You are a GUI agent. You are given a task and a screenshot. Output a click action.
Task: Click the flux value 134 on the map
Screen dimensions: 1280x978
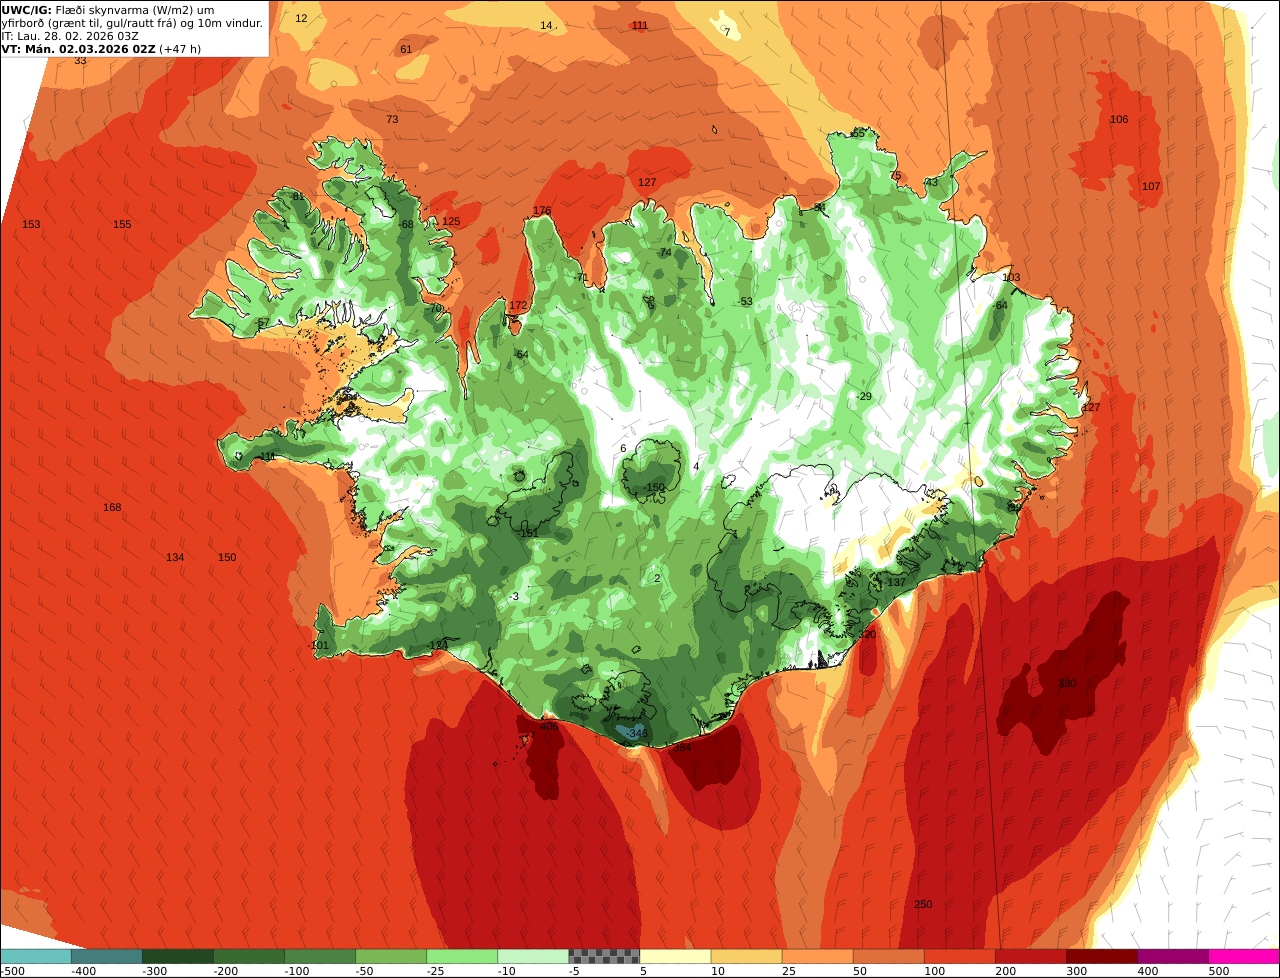175,557
